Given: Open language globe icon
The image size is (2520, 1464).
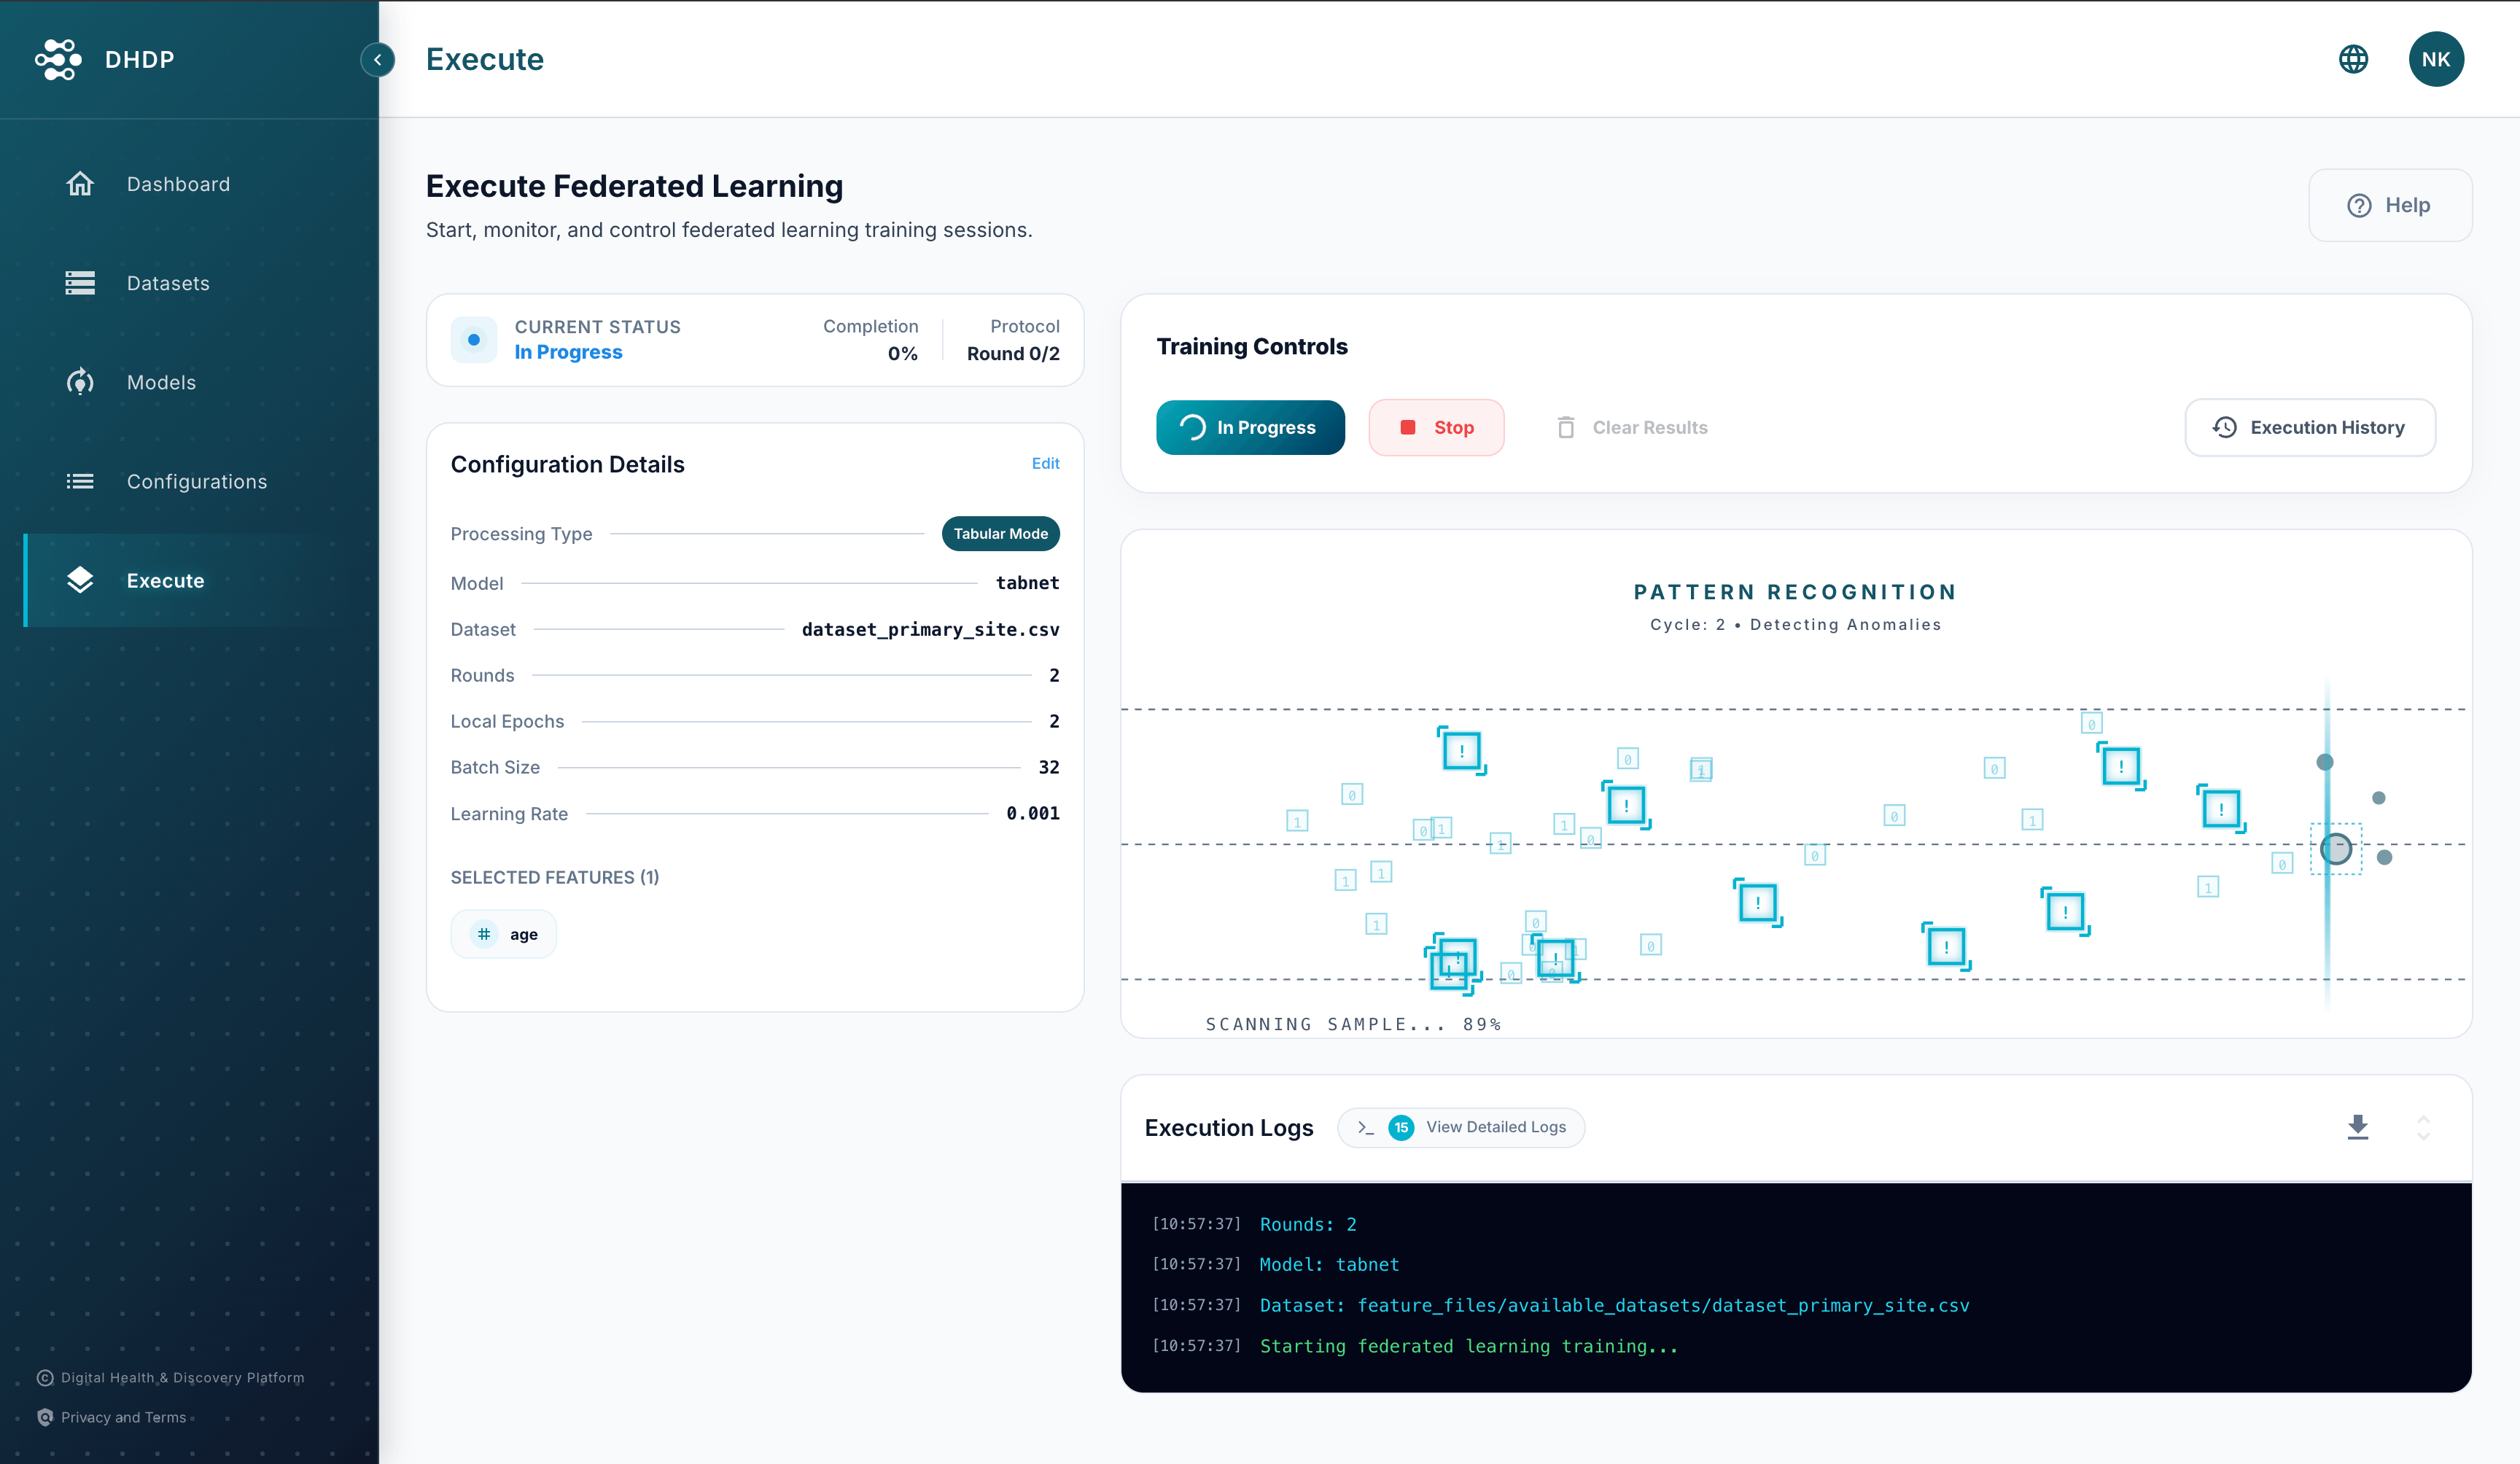Looking at the screenshot, I should coord(2353,59).
